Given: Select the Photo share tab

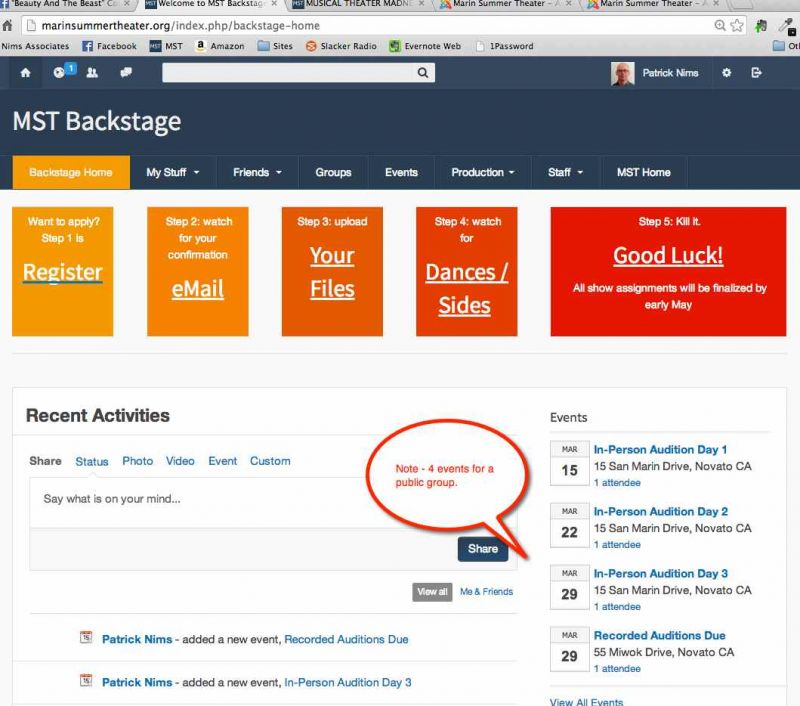Looking at the screenshot, I should pos(138,461).
